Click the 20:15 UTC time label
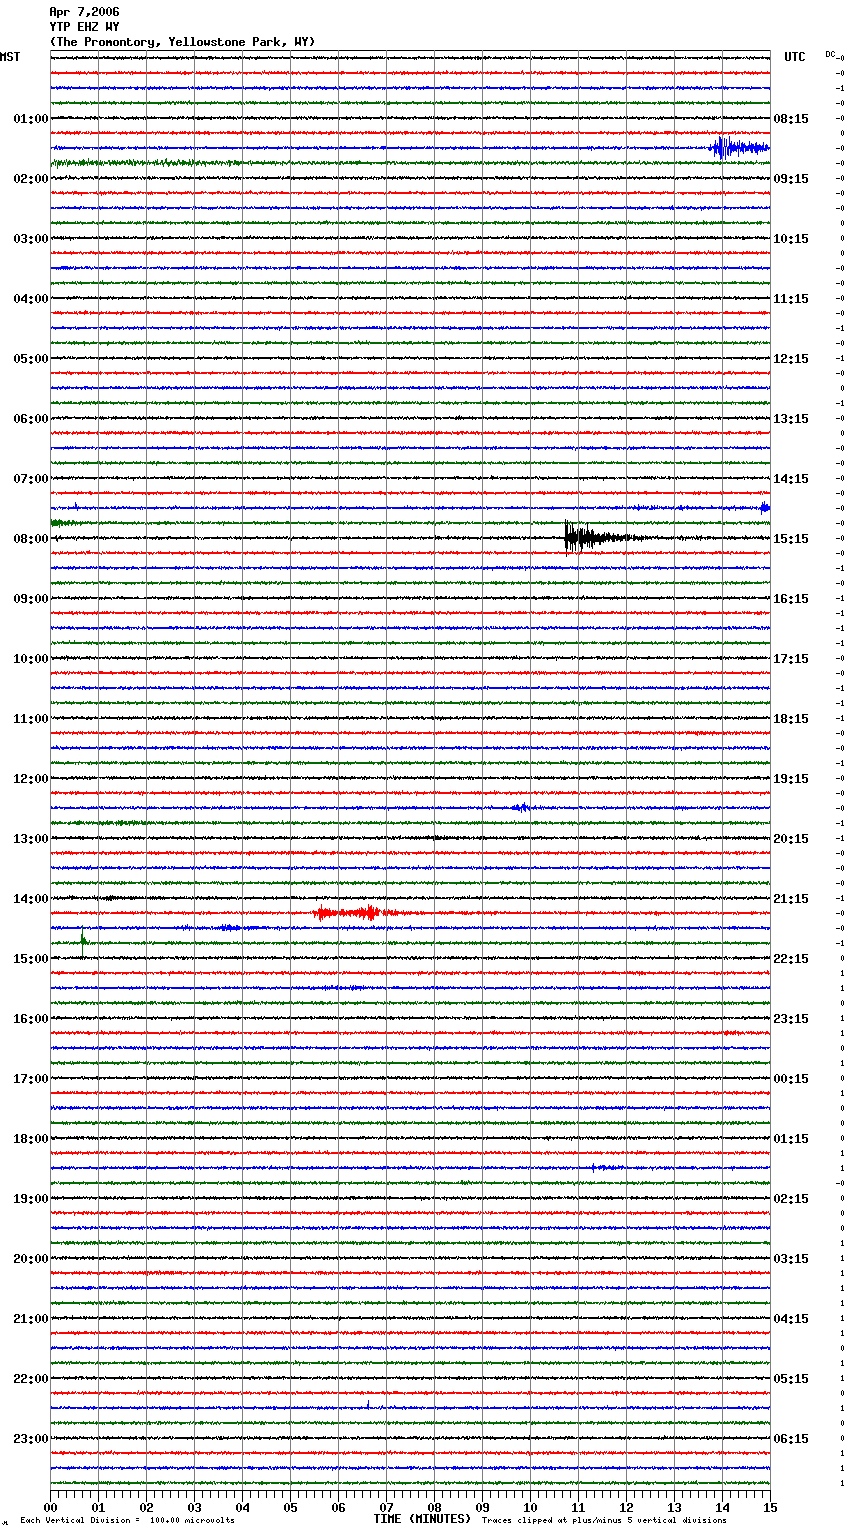 (x=791, y=839)
